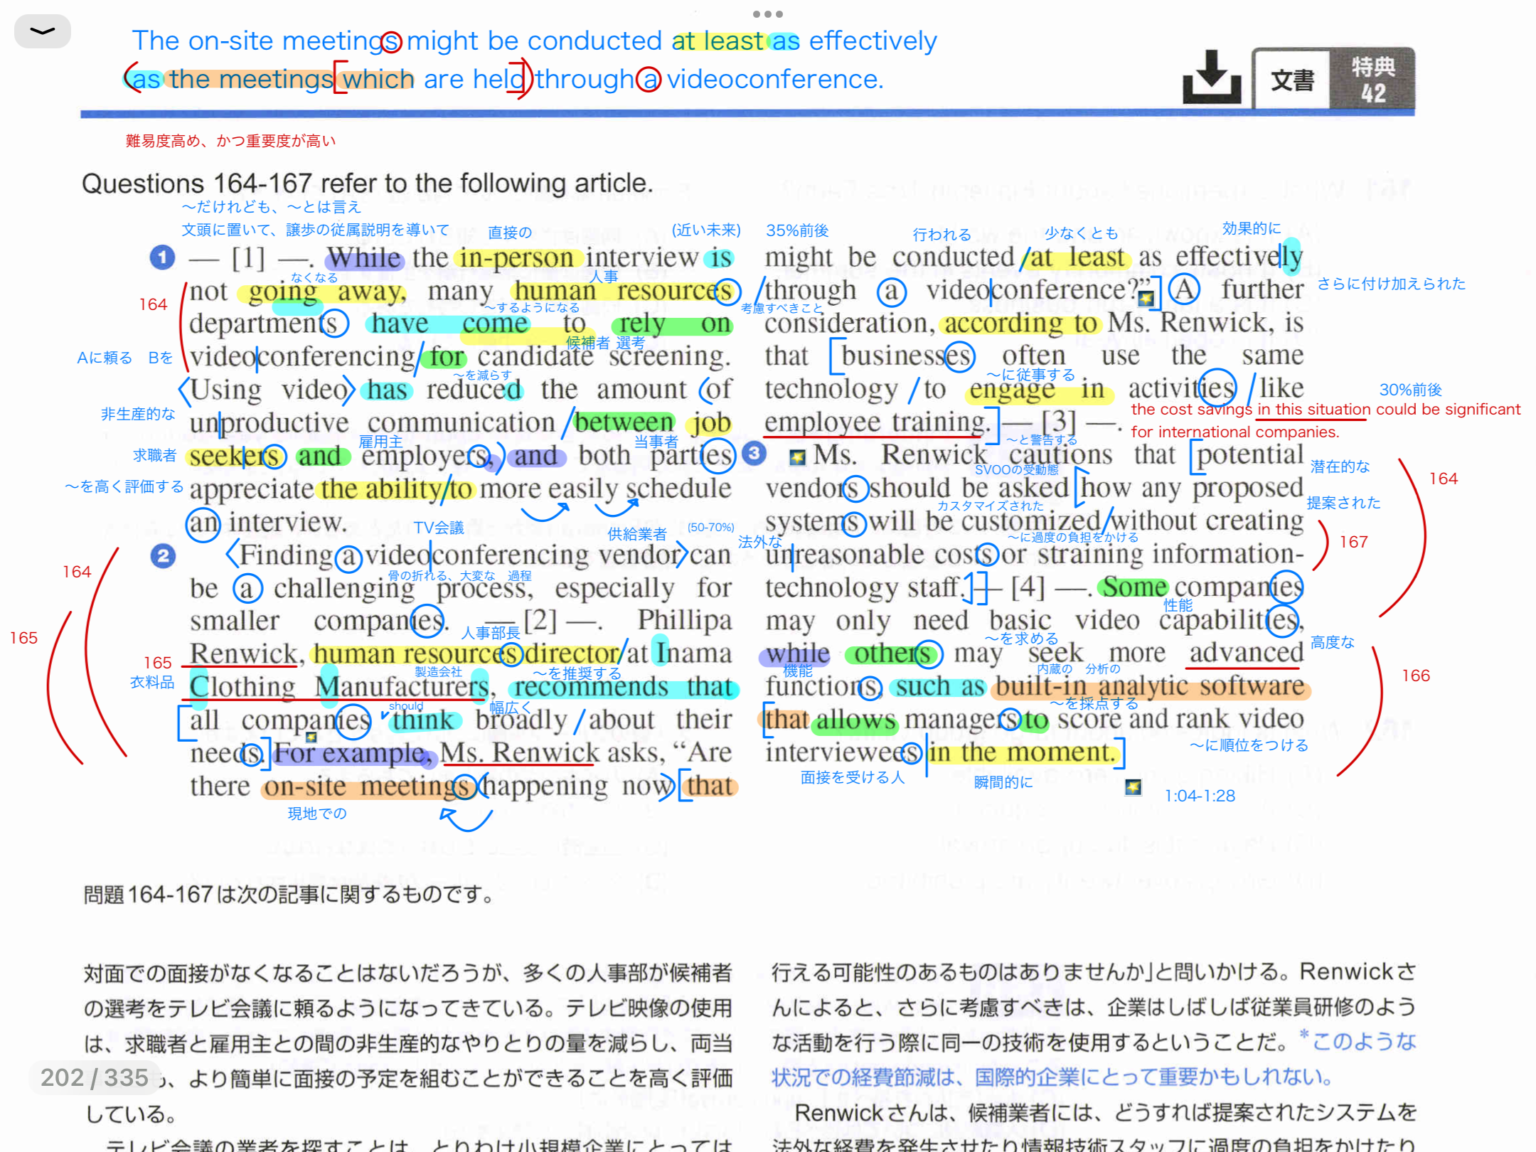Screen dimensions: 1536x1152
Task: Switch to the 特典 42 tab
Action: [1374, 79]
